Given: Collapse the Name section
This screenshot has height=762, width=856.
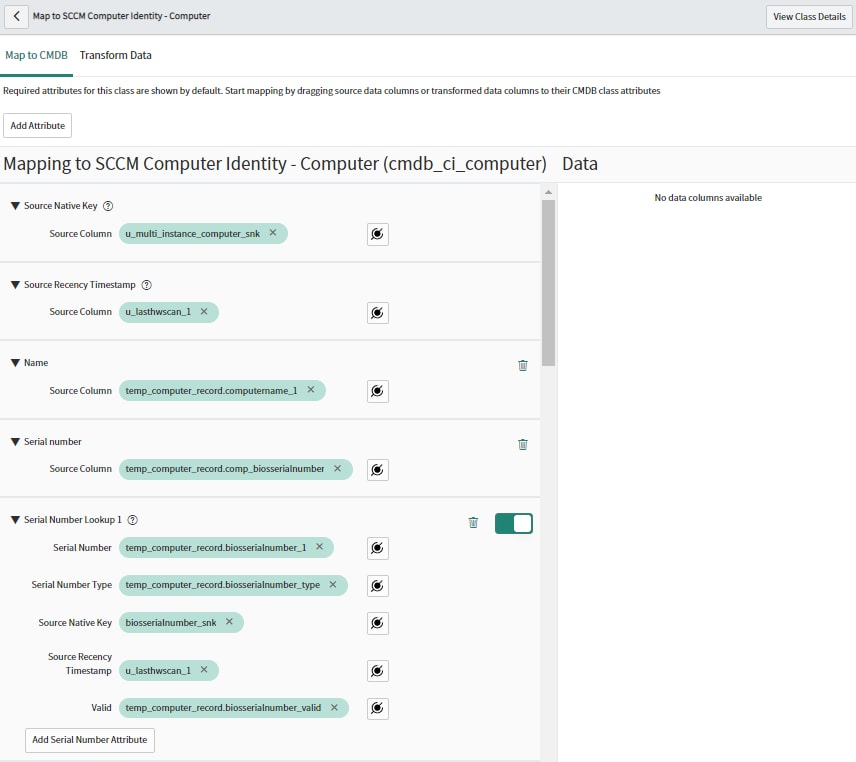Looking at the screenshot, I should [x=15, y=363].
